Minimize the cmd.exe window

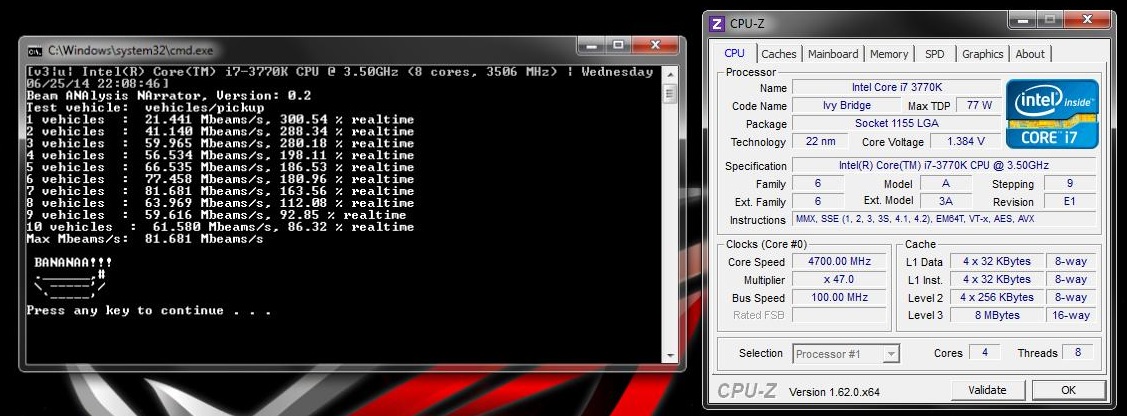click(x=594, y=45)
